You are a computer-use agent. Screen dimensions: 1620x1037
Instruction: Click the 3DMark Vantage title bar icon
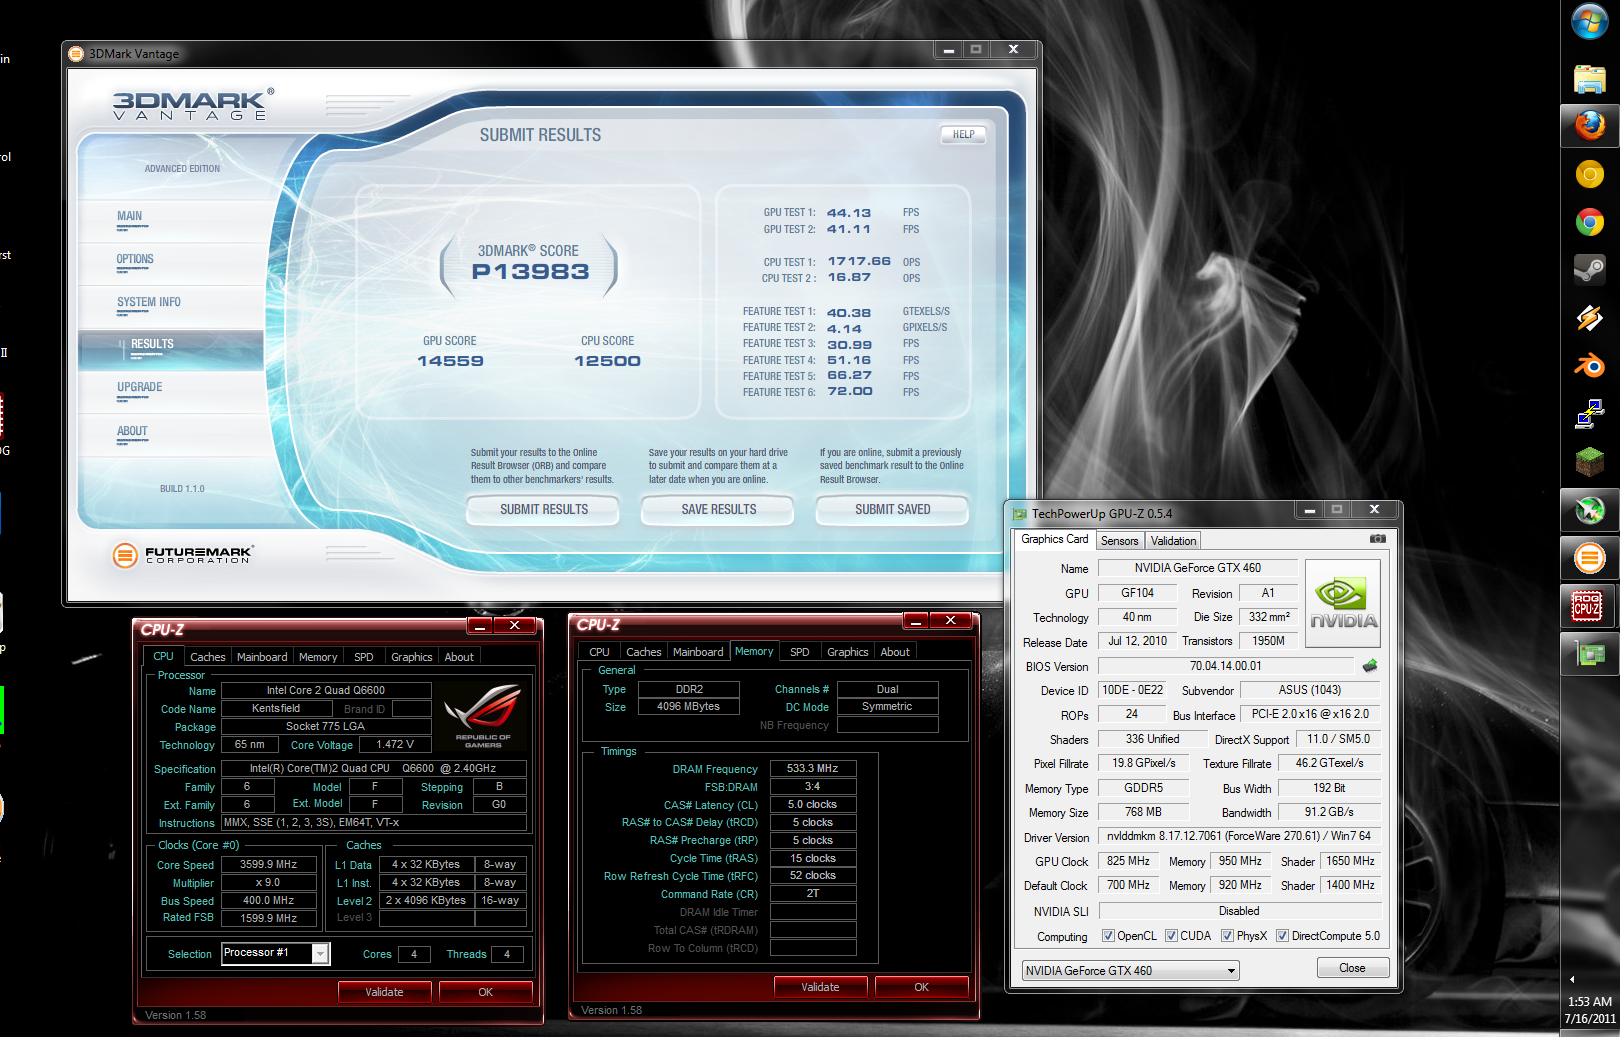click(76, 54)
